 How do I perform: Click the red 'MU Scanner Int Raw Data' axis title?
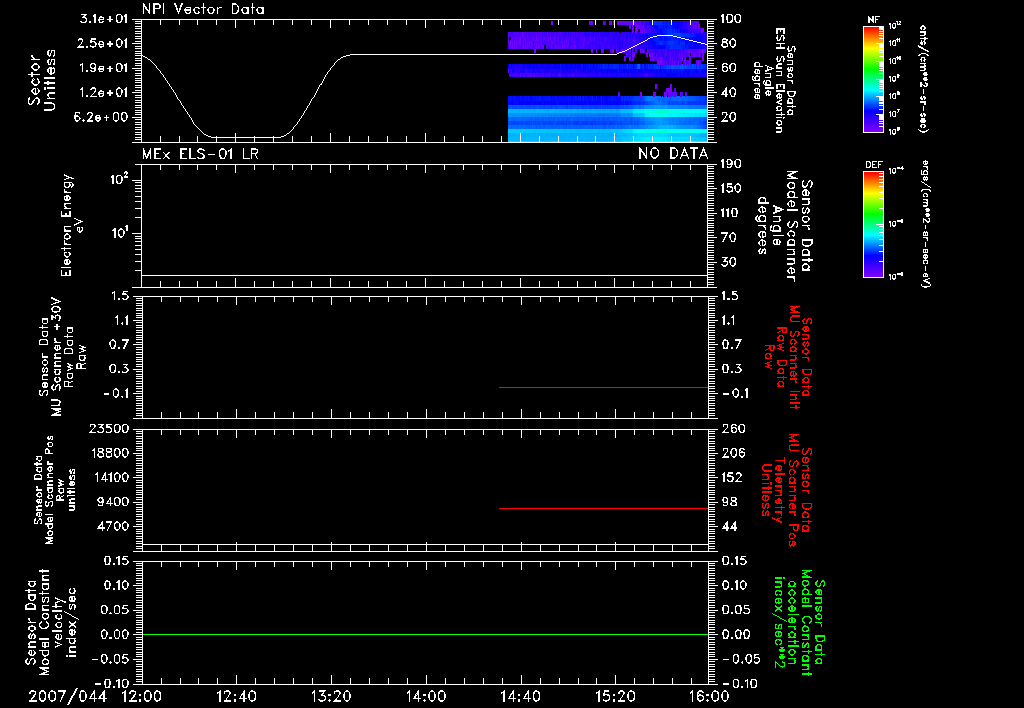point(788,357)
